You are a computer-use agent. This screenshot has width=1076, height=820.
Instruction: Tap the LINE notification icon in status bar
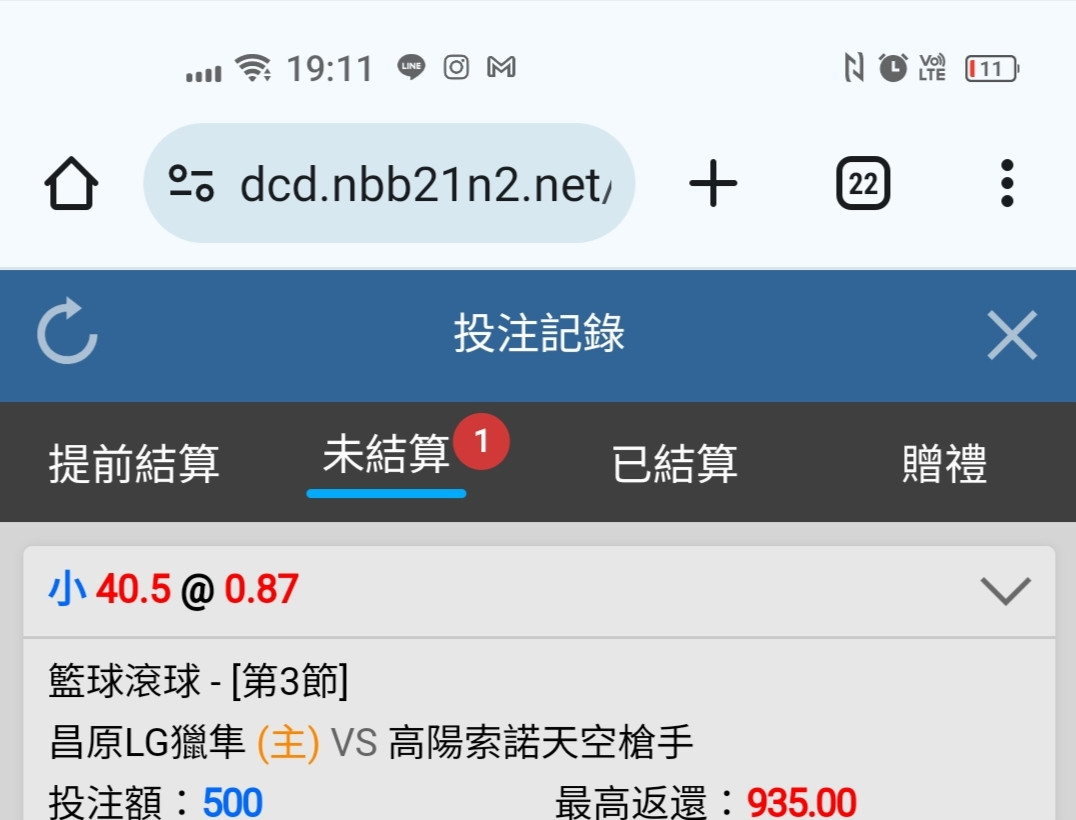[411, 67]
